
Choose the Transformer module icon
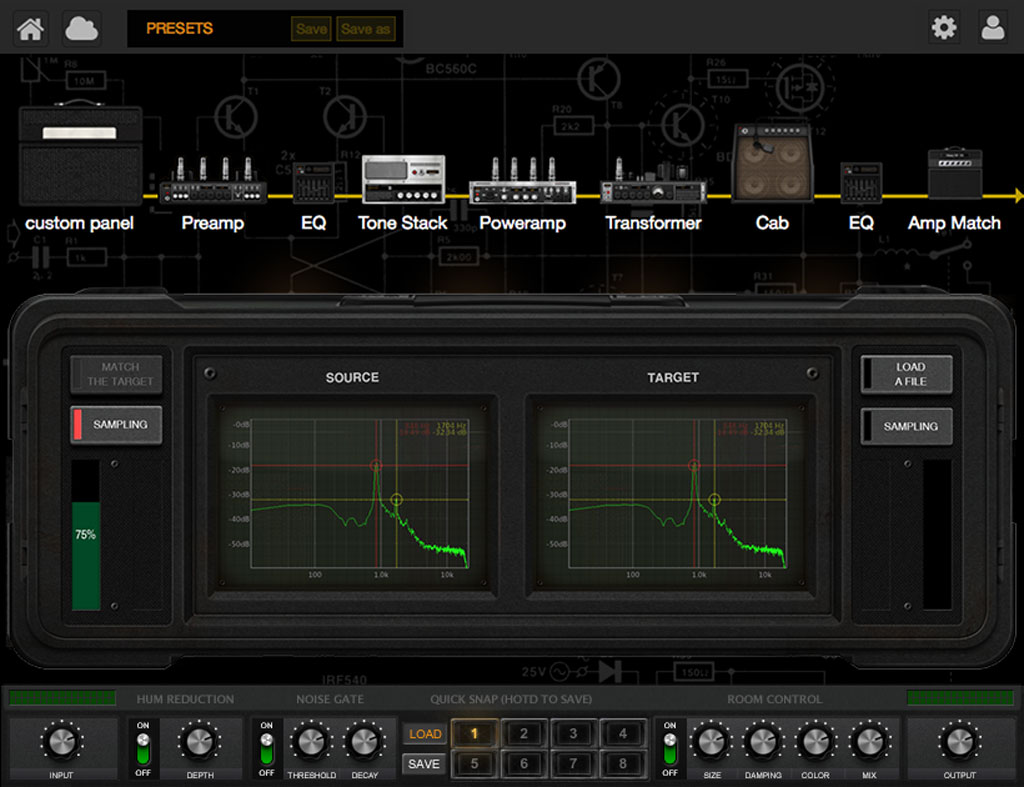pyautogui.click(x=653, y=183)
